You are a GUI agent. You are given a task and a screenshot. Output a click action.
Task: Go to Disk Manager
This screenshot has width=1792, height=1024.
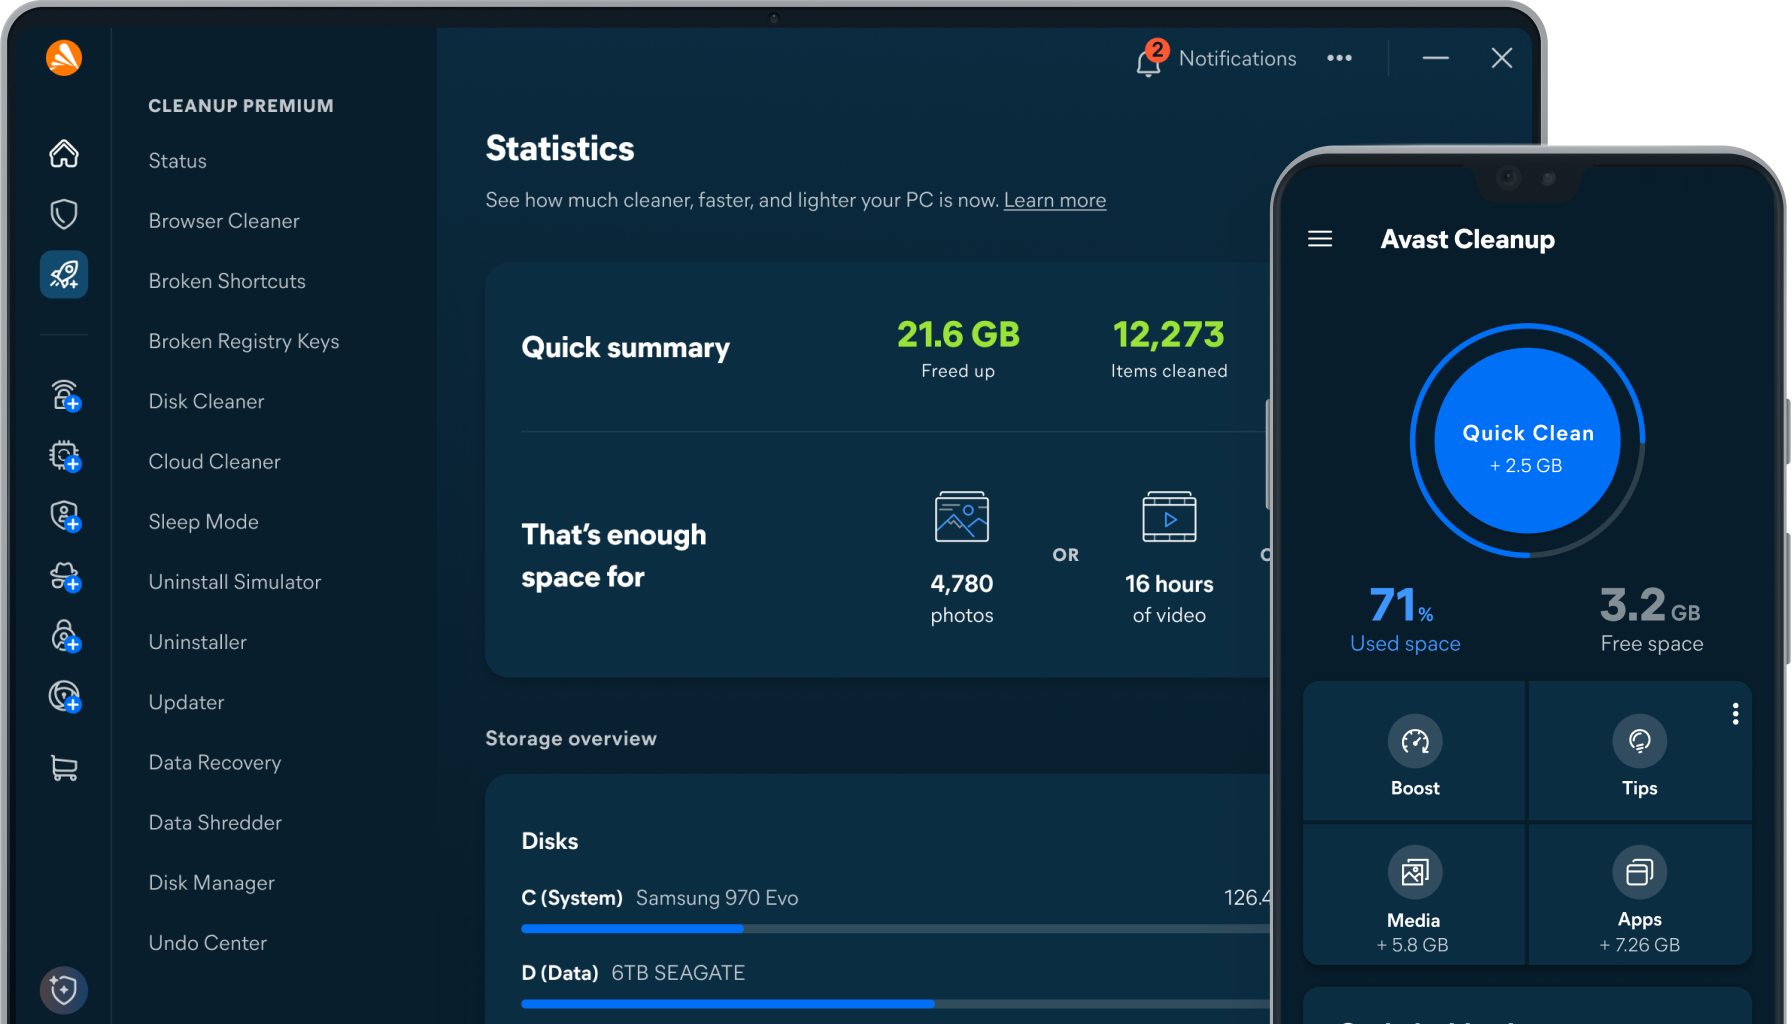tap(212, 883)
